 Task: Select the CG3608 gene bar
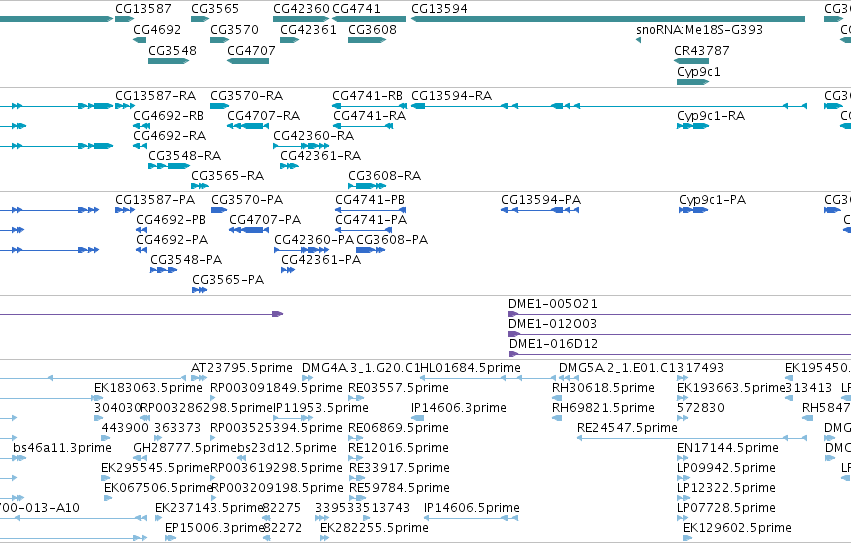[x=367, y=40]
